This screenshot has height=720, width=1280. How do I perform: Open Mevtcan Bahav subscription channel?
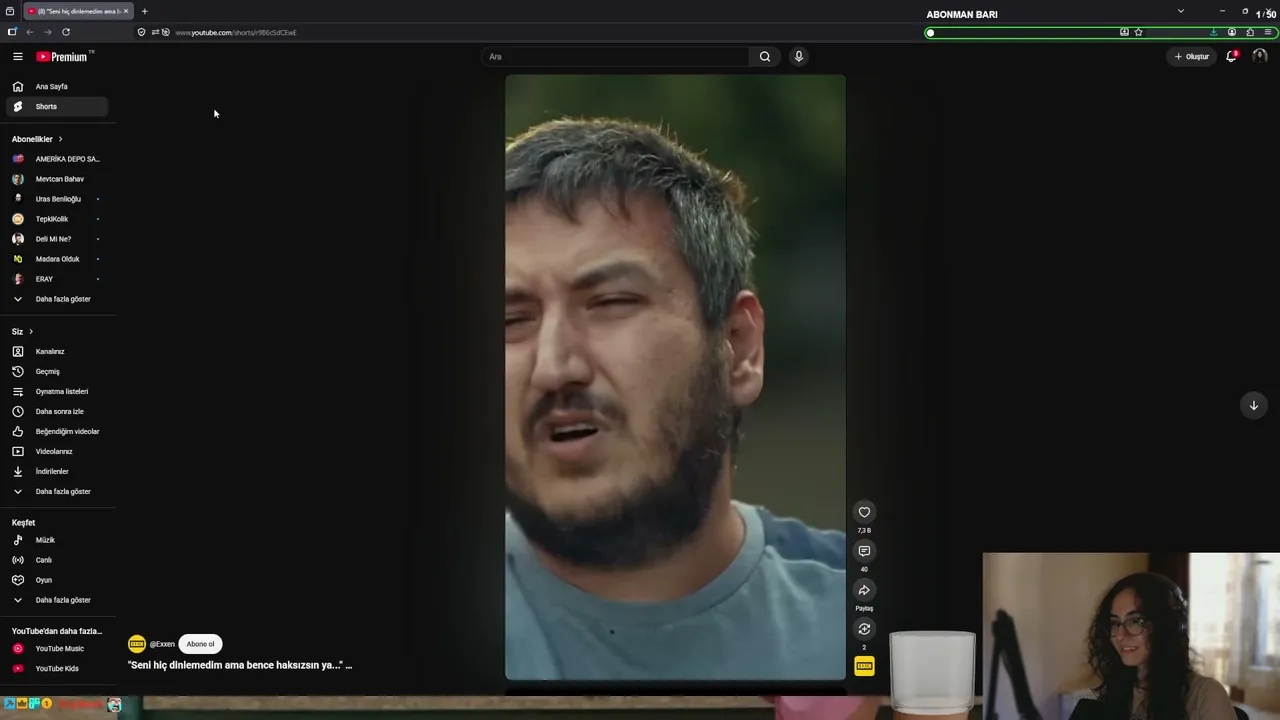(x=56, y=179)
